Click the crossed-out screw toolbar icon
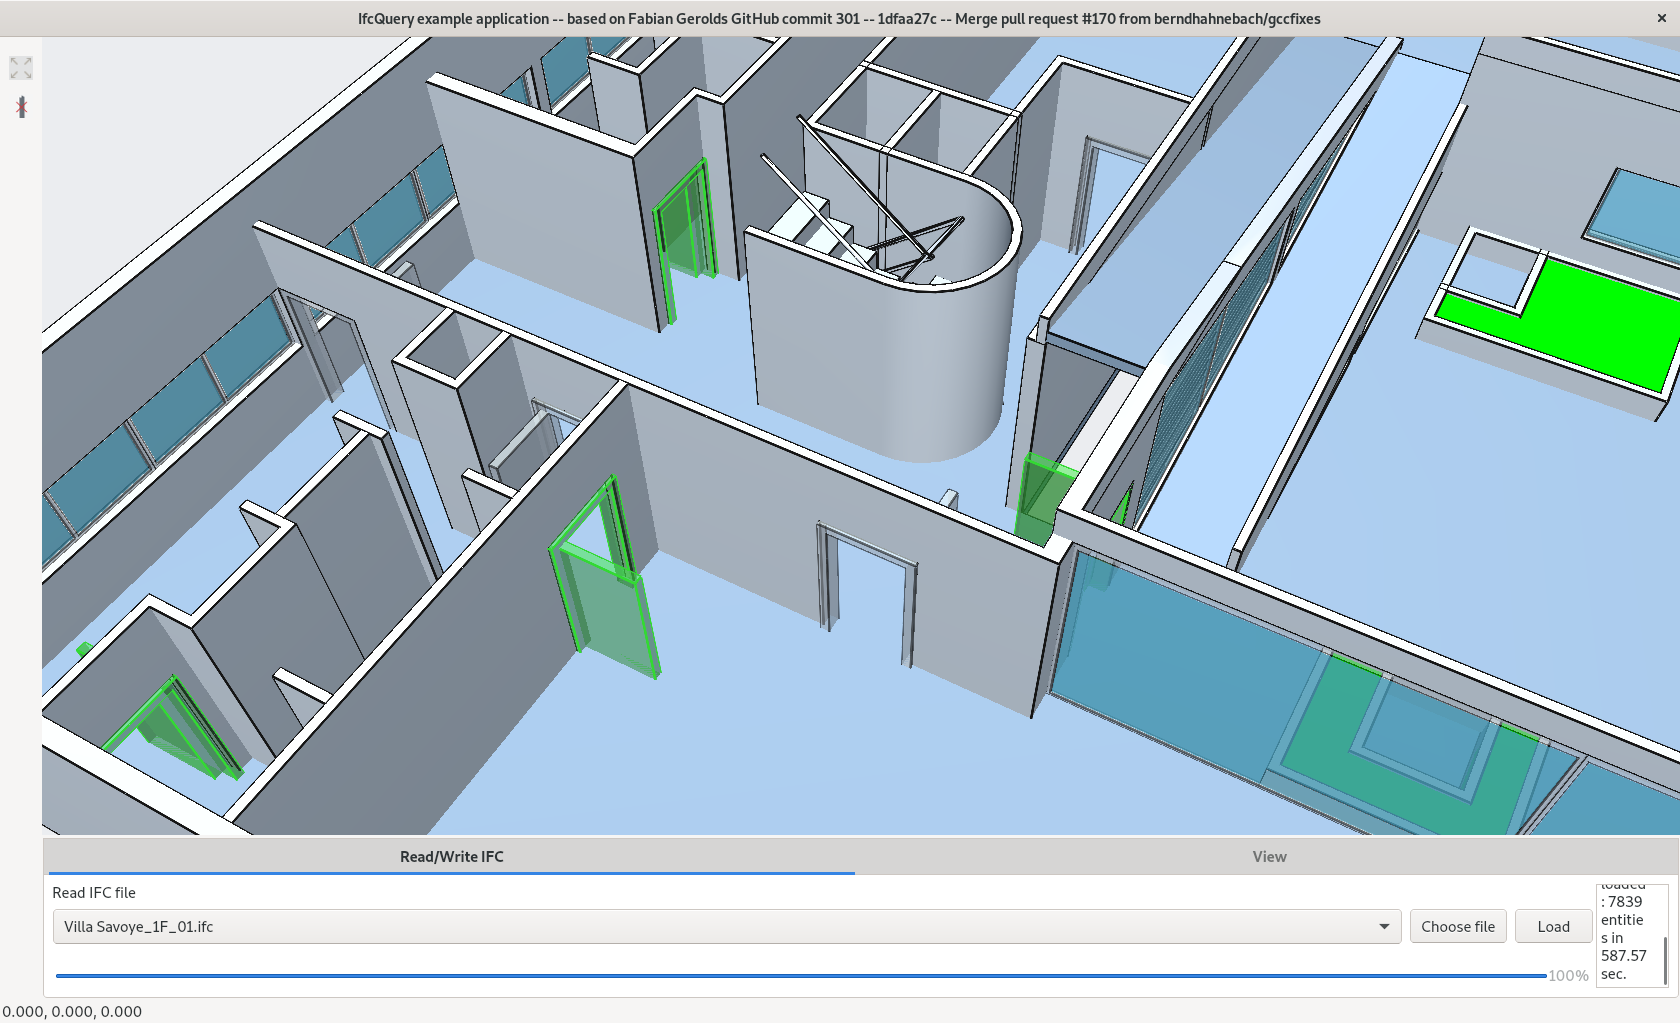This screenshot has height=1023, width=1680. pos(21,107)
